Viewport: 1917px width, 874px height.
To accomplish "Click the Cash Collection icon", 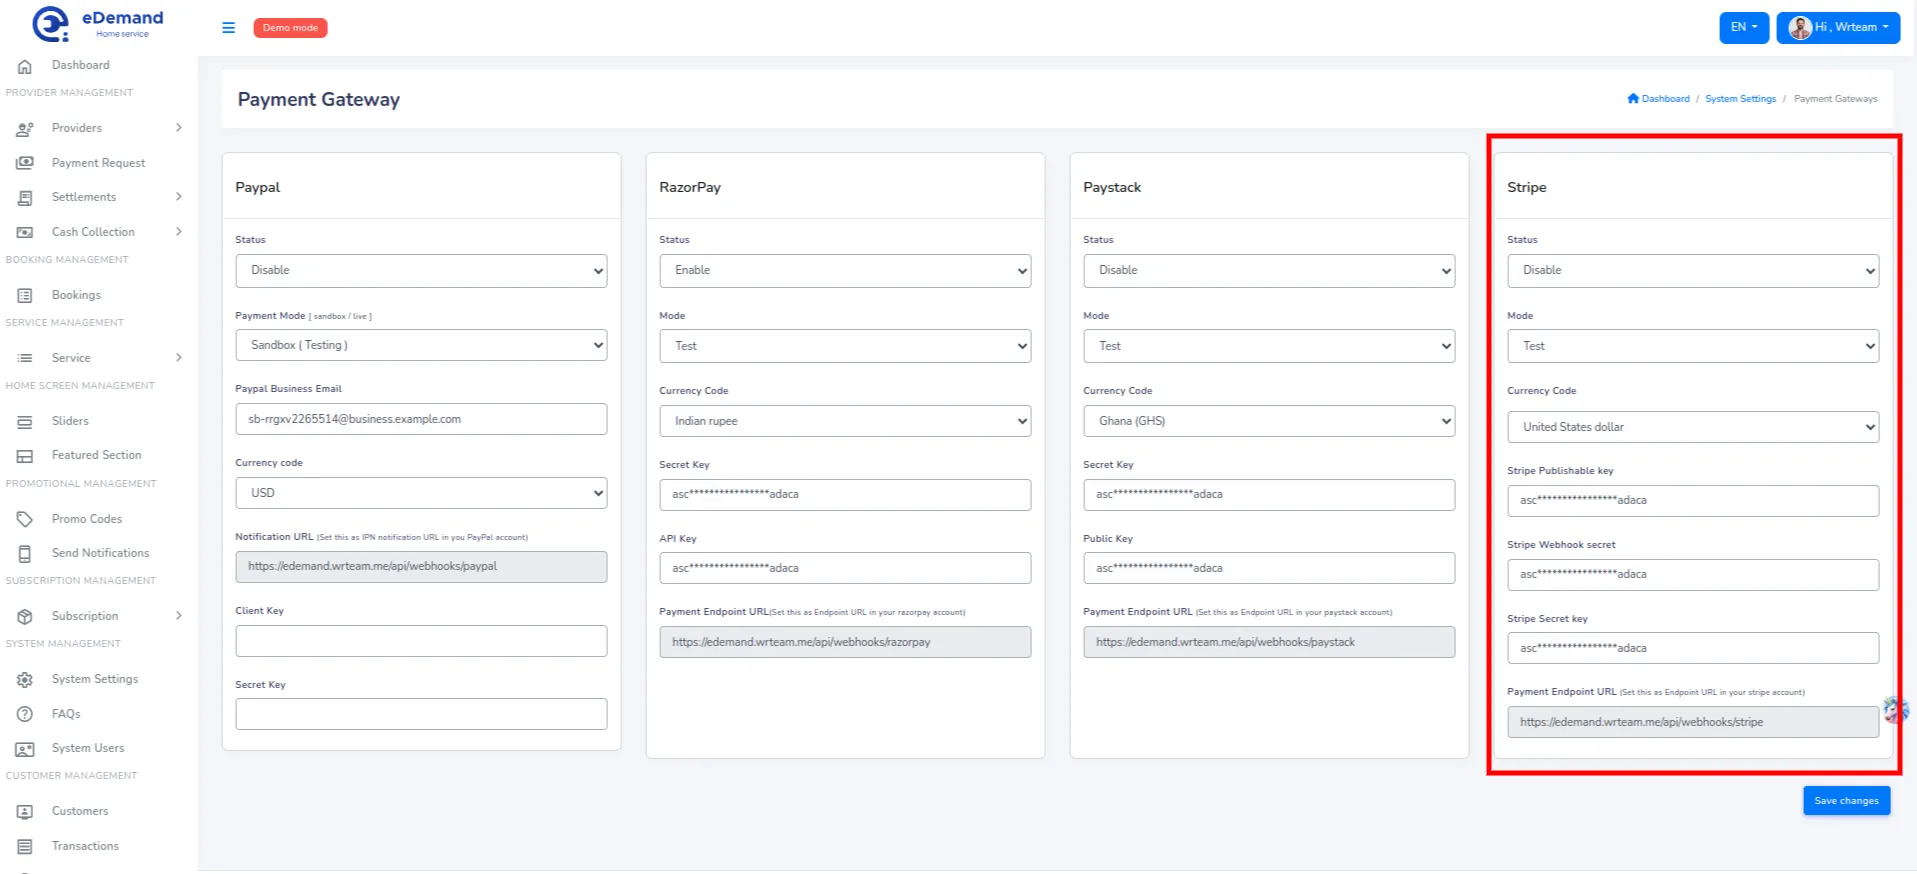I will point(25,232).
